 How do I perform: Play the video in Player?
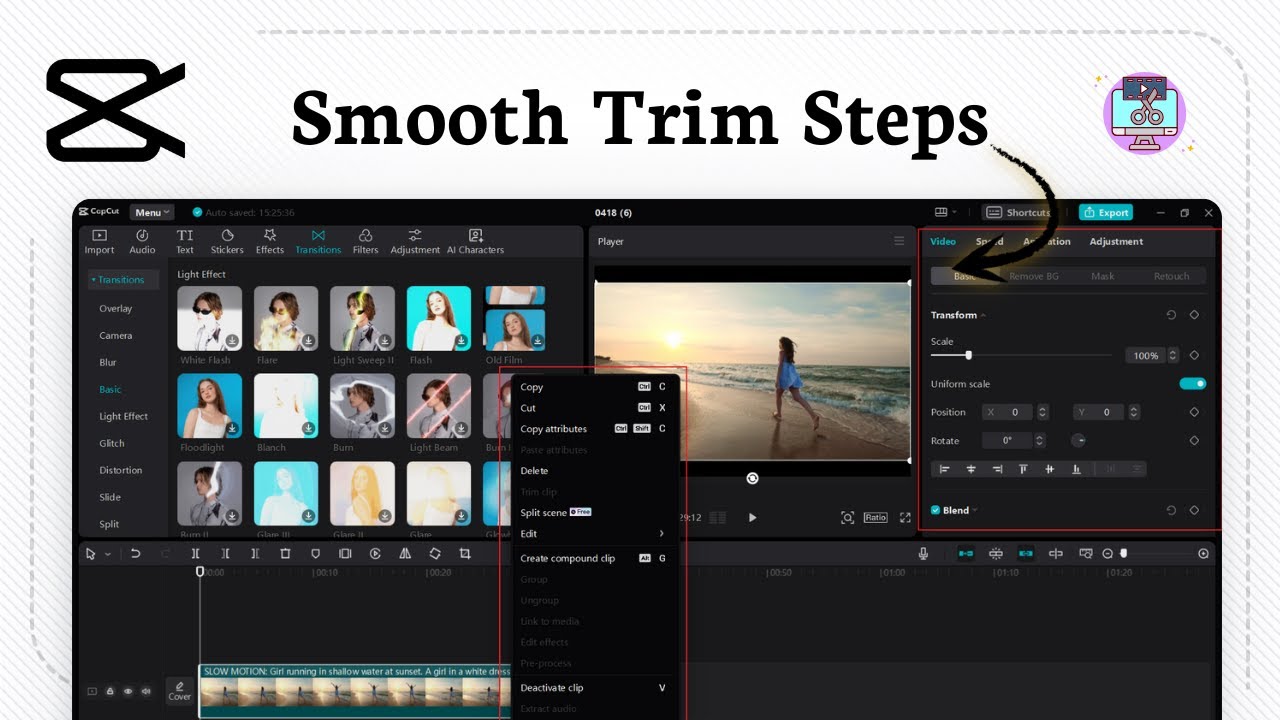coord(752,517)
